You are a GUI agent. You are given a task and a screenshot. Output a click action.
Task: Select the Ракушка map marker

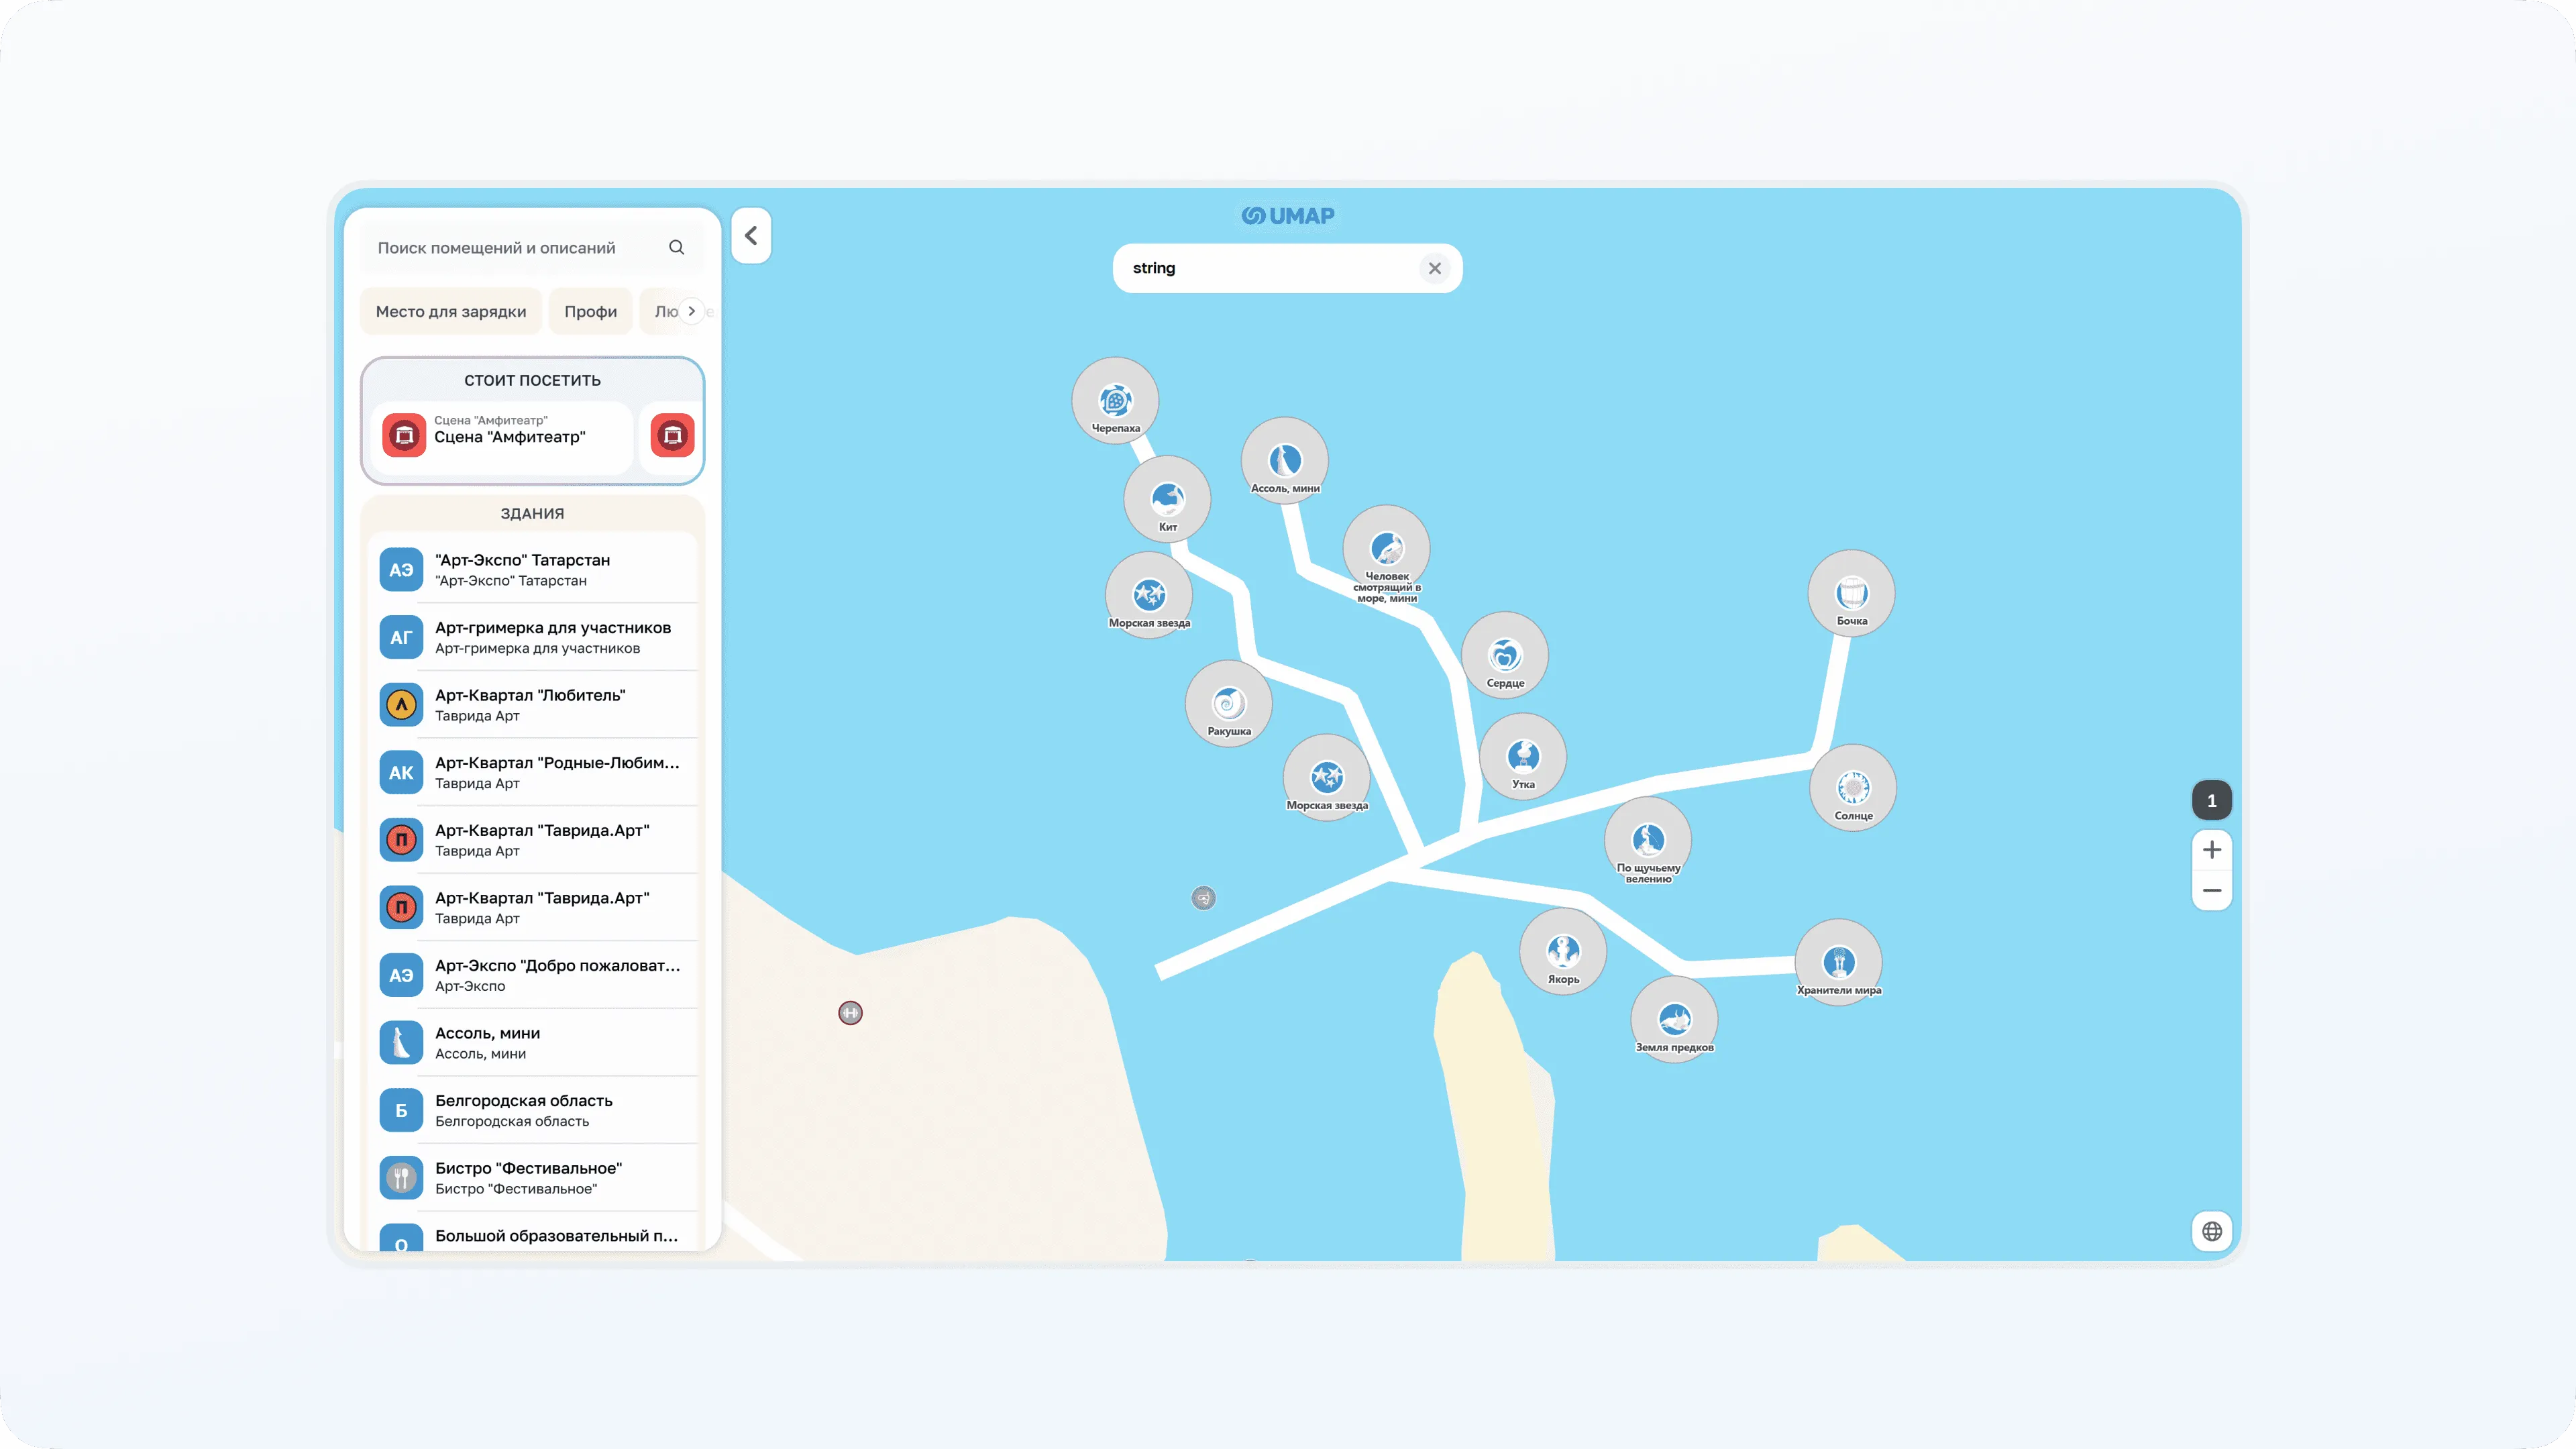pyautogui.click(x=1229, y=704)
